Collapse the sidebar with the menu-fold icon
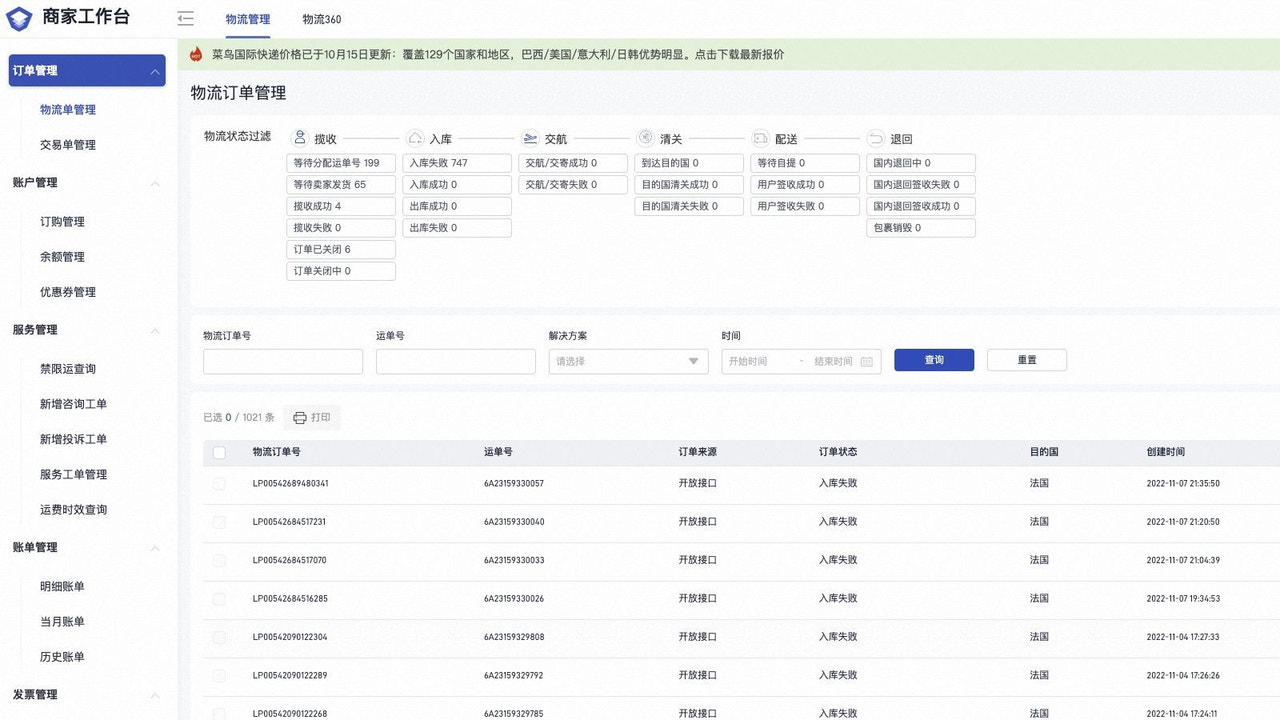This screenshot has height=720, width=1280. pyautogui.click(x=185, y=18)
